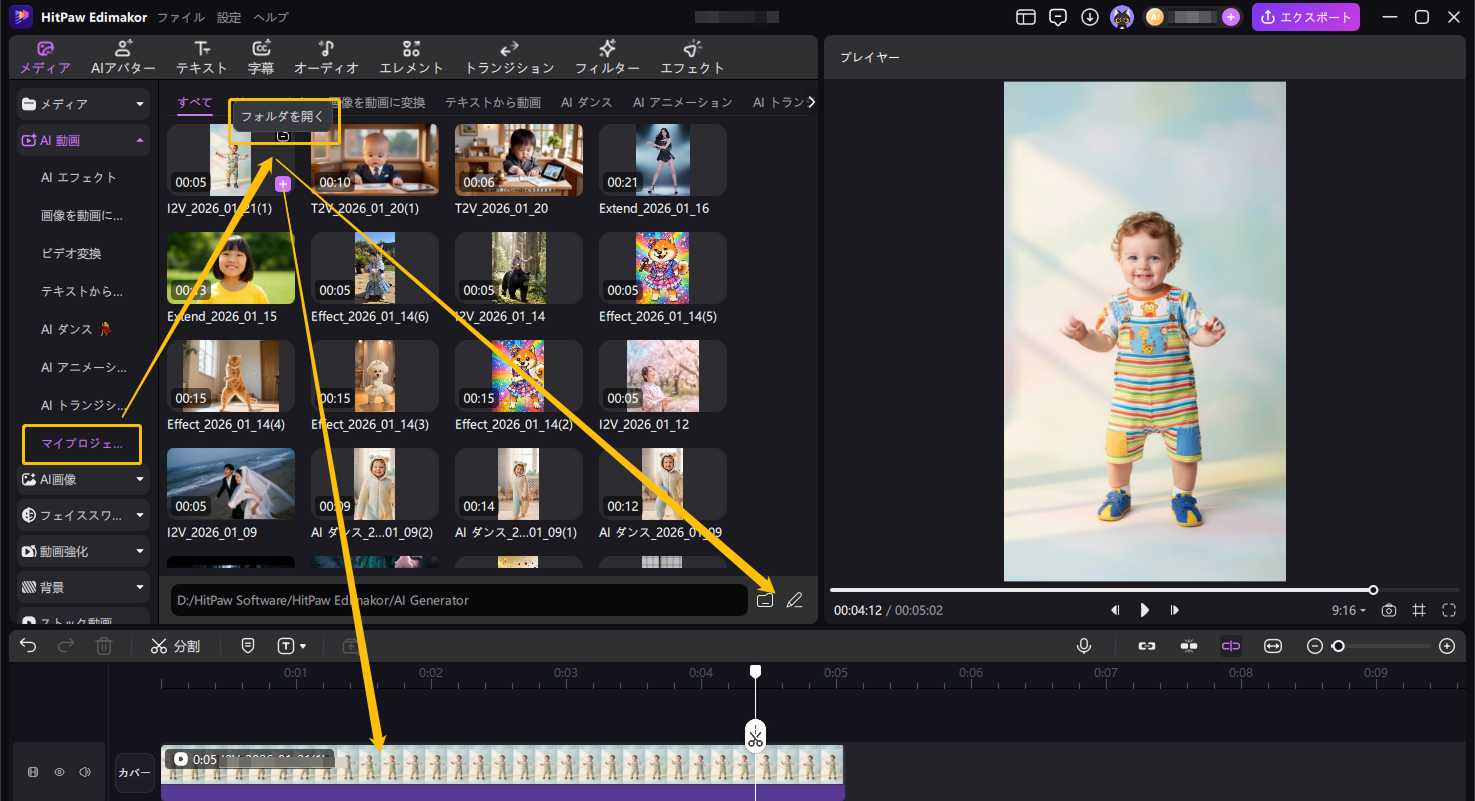Screen dimensions: 1475x801
Task: Open the 9:16 aspect ratio dropdown
Action: click(x=1348, y=610)
